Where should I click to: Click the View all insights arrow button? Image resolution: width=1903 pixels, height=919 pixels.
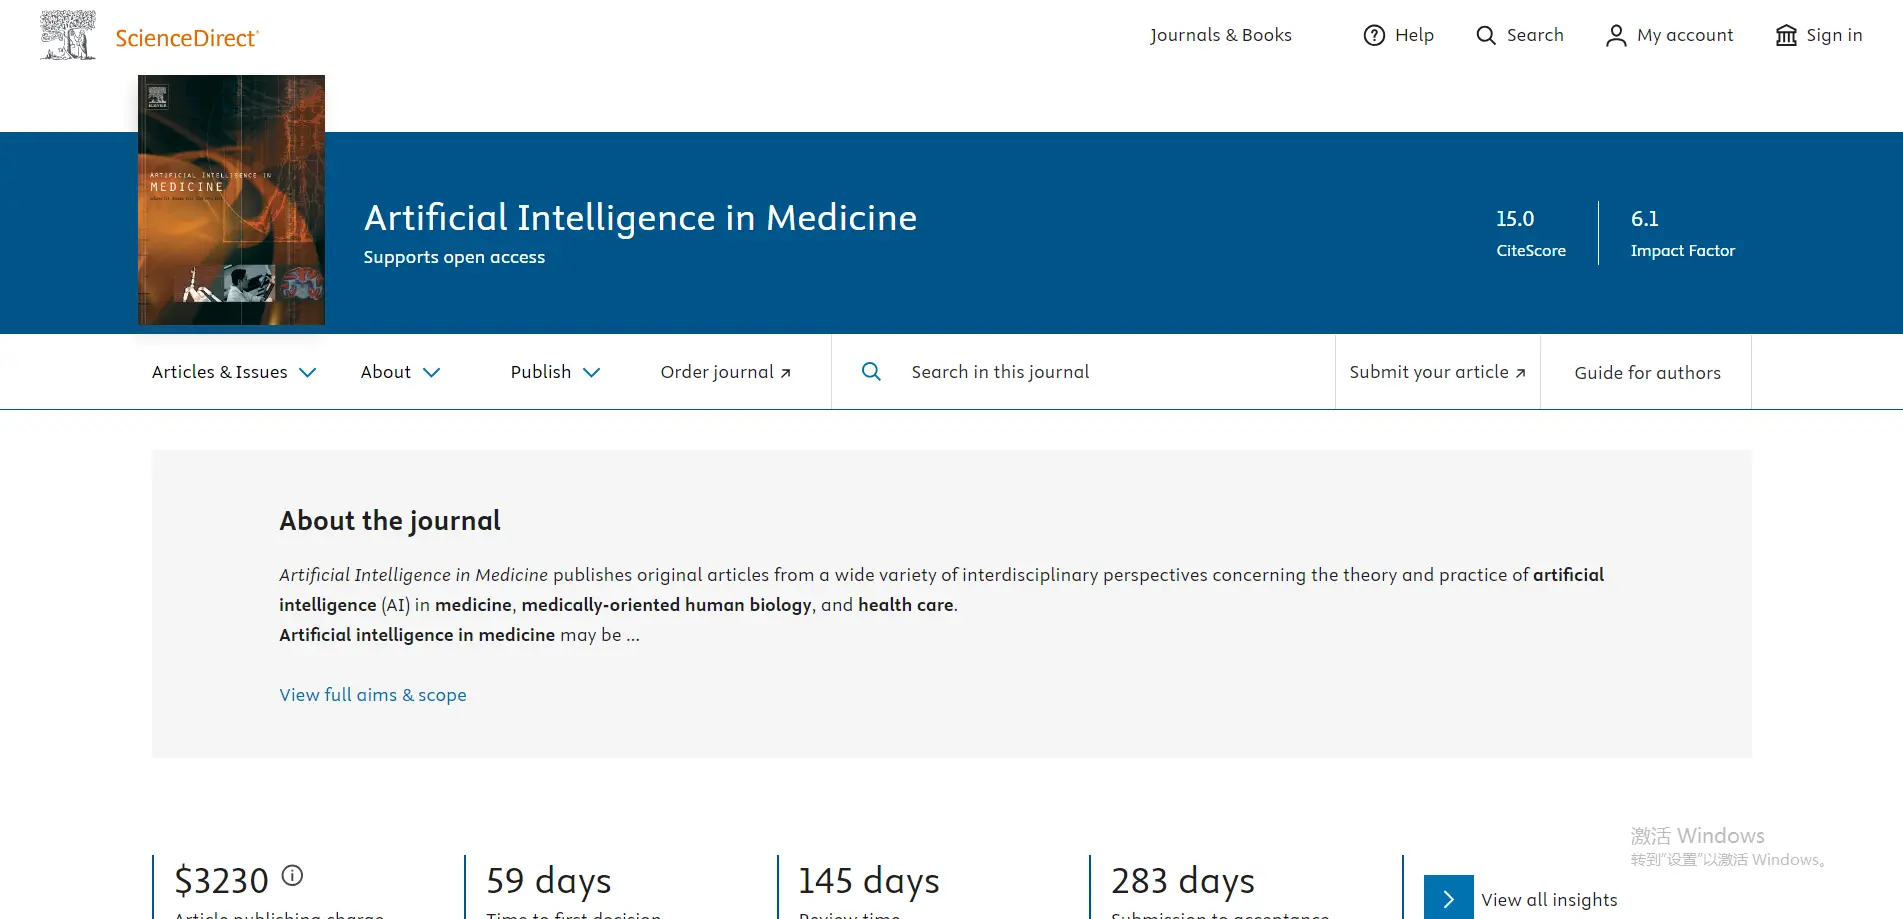click(x=1449, y=897)
